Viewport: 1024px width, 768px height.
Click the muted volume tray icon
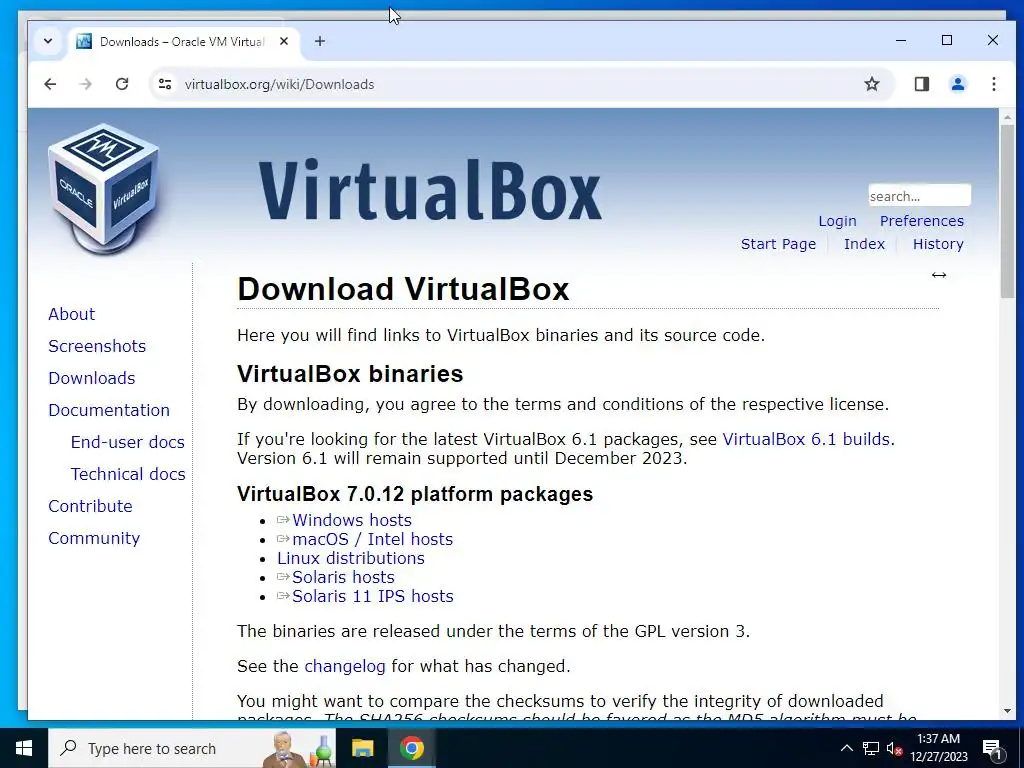(894, 748)
